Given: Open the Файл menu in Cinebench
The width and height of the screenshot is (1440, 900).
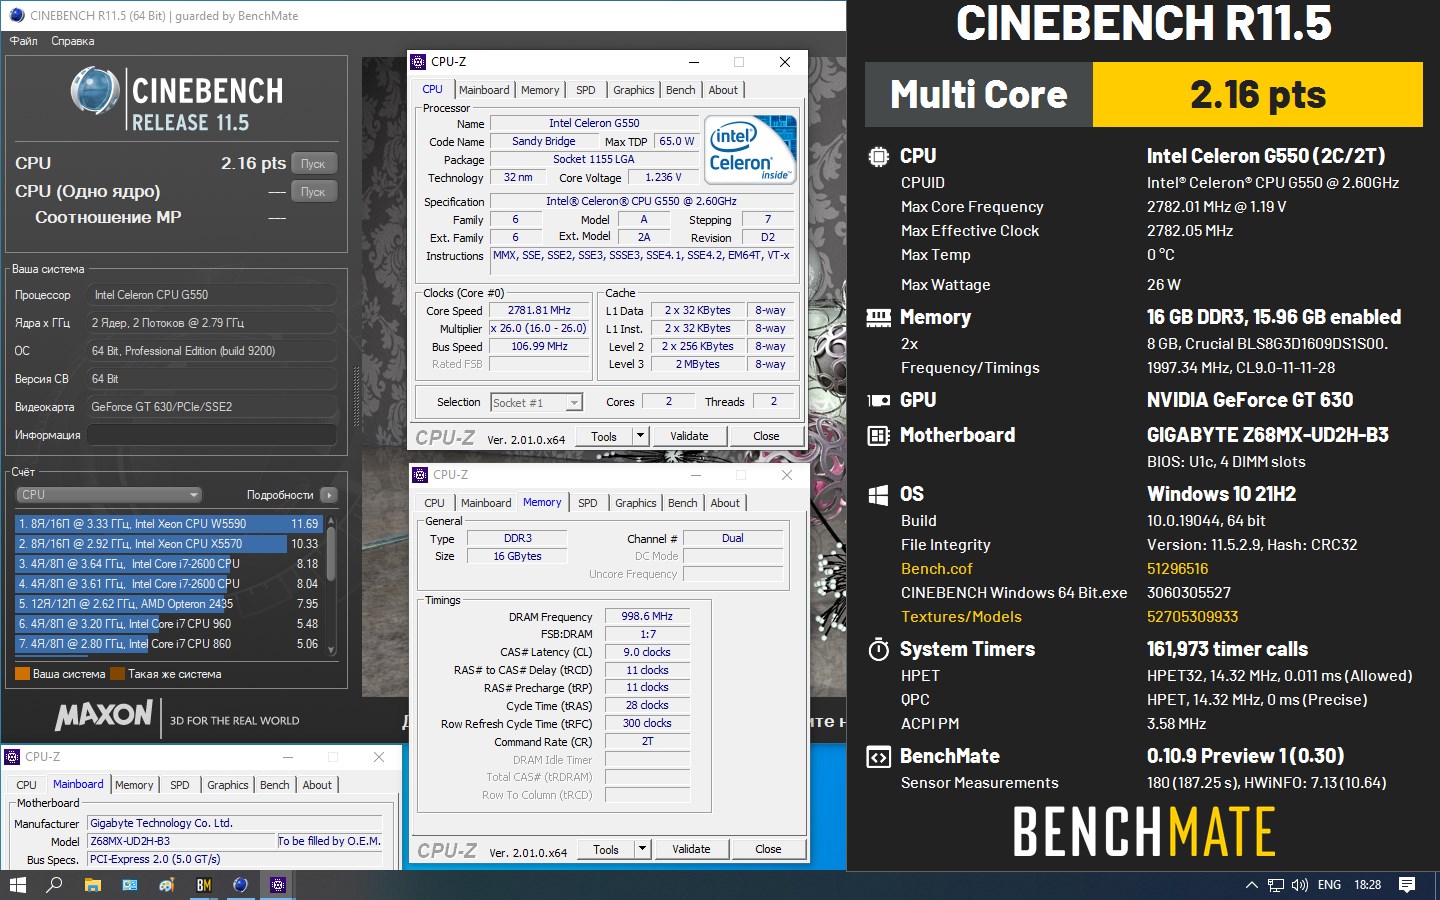Looking at the screenshot, I should pos(23,41).
